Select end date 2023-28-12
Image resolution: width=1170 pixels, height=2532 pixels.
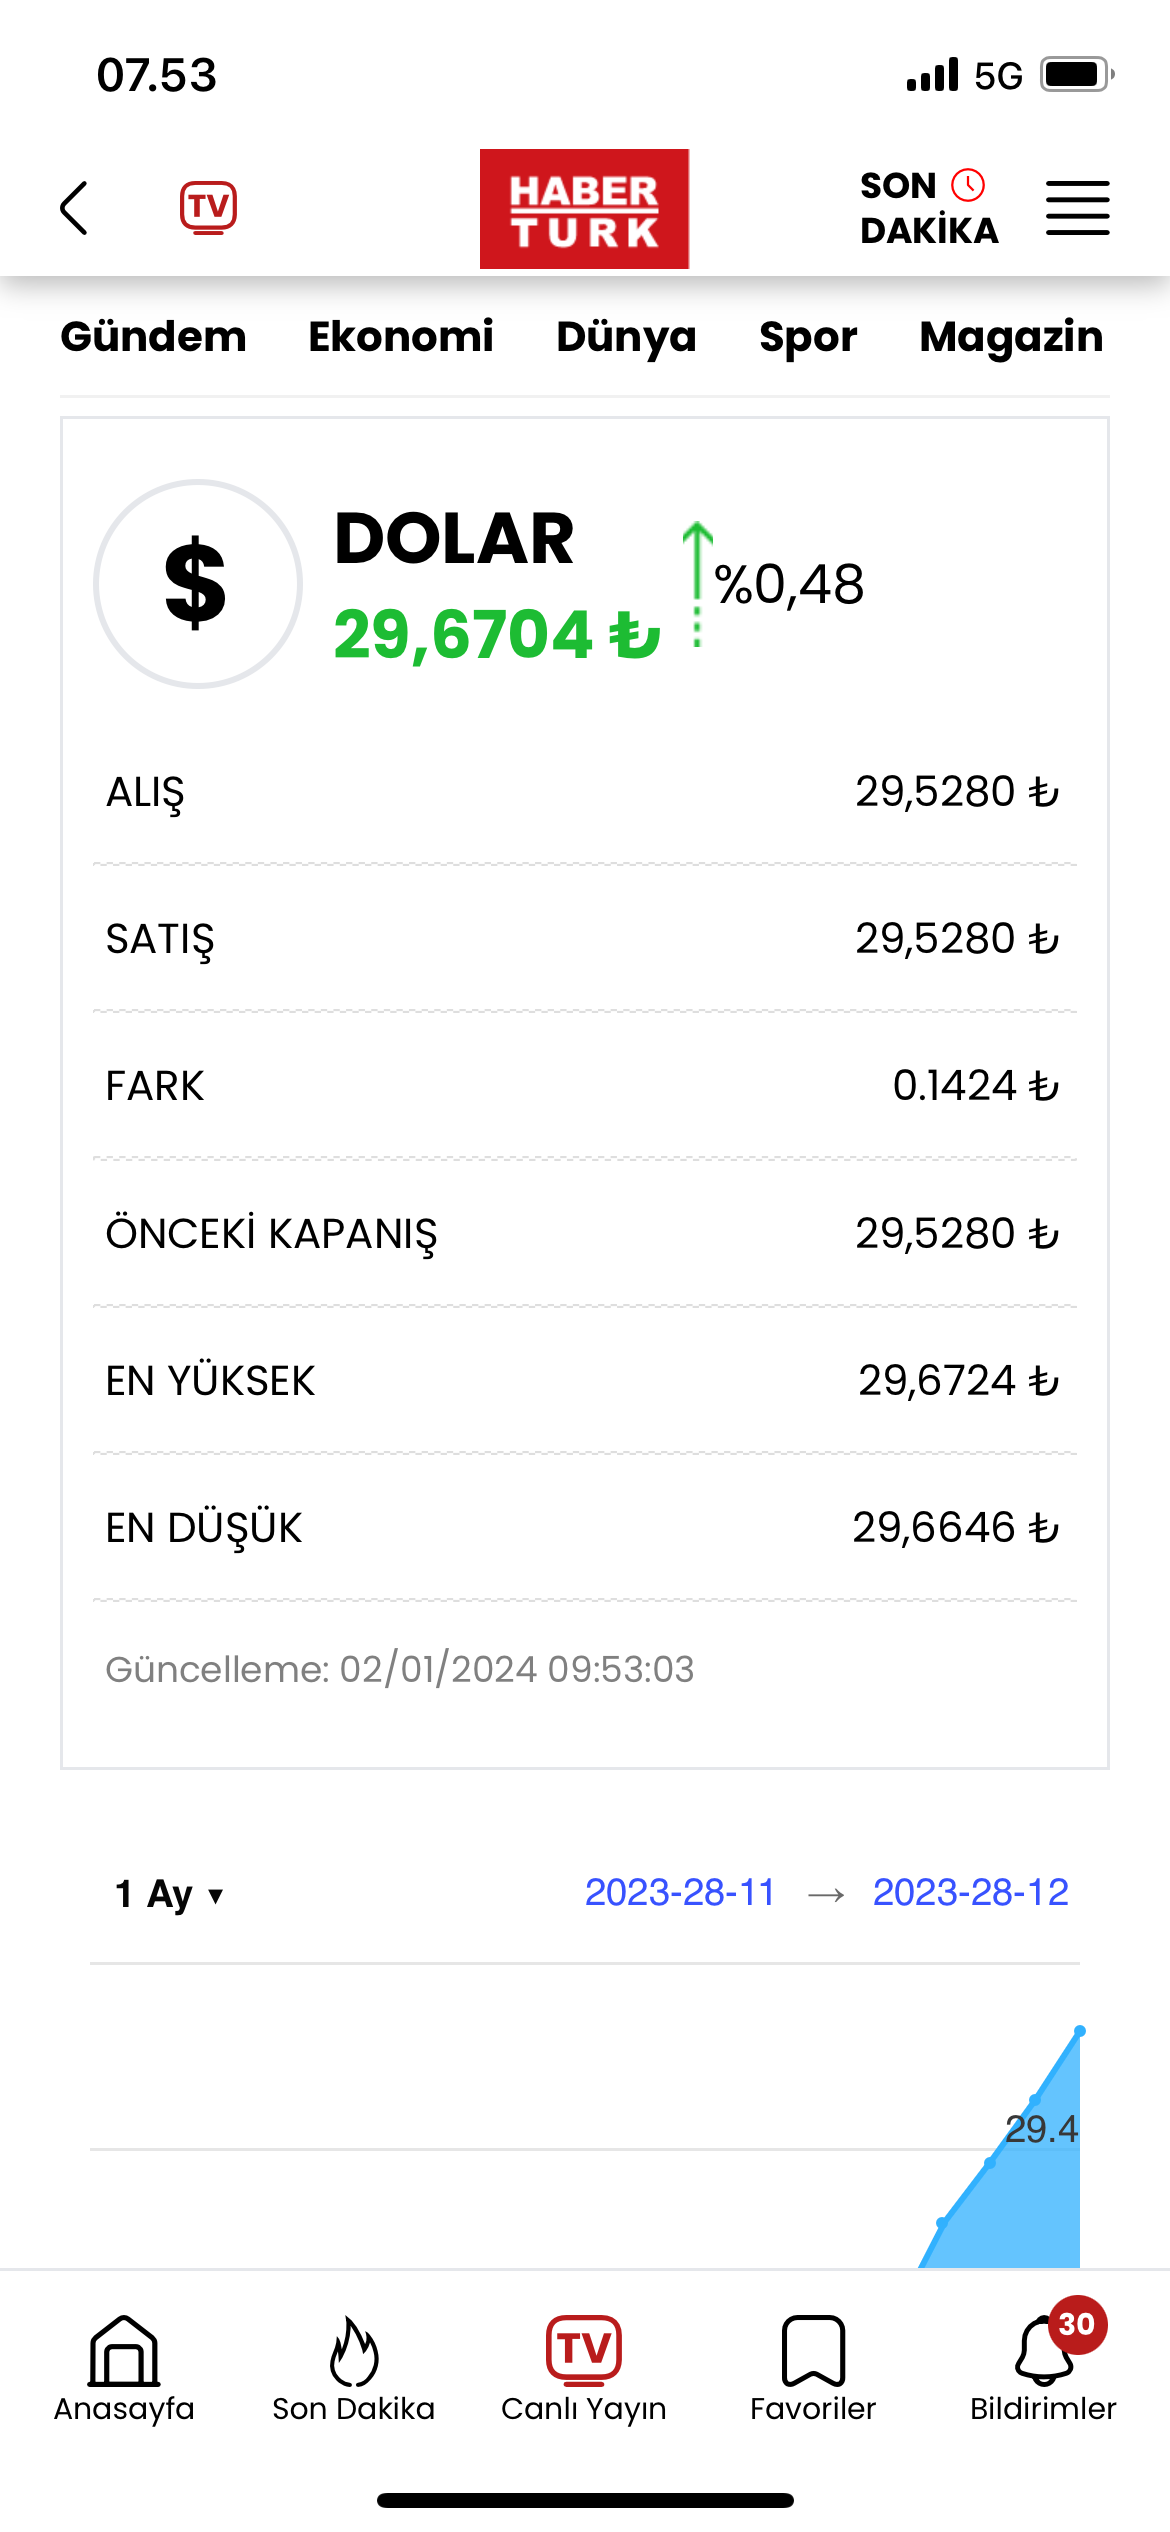[971, 1892]
